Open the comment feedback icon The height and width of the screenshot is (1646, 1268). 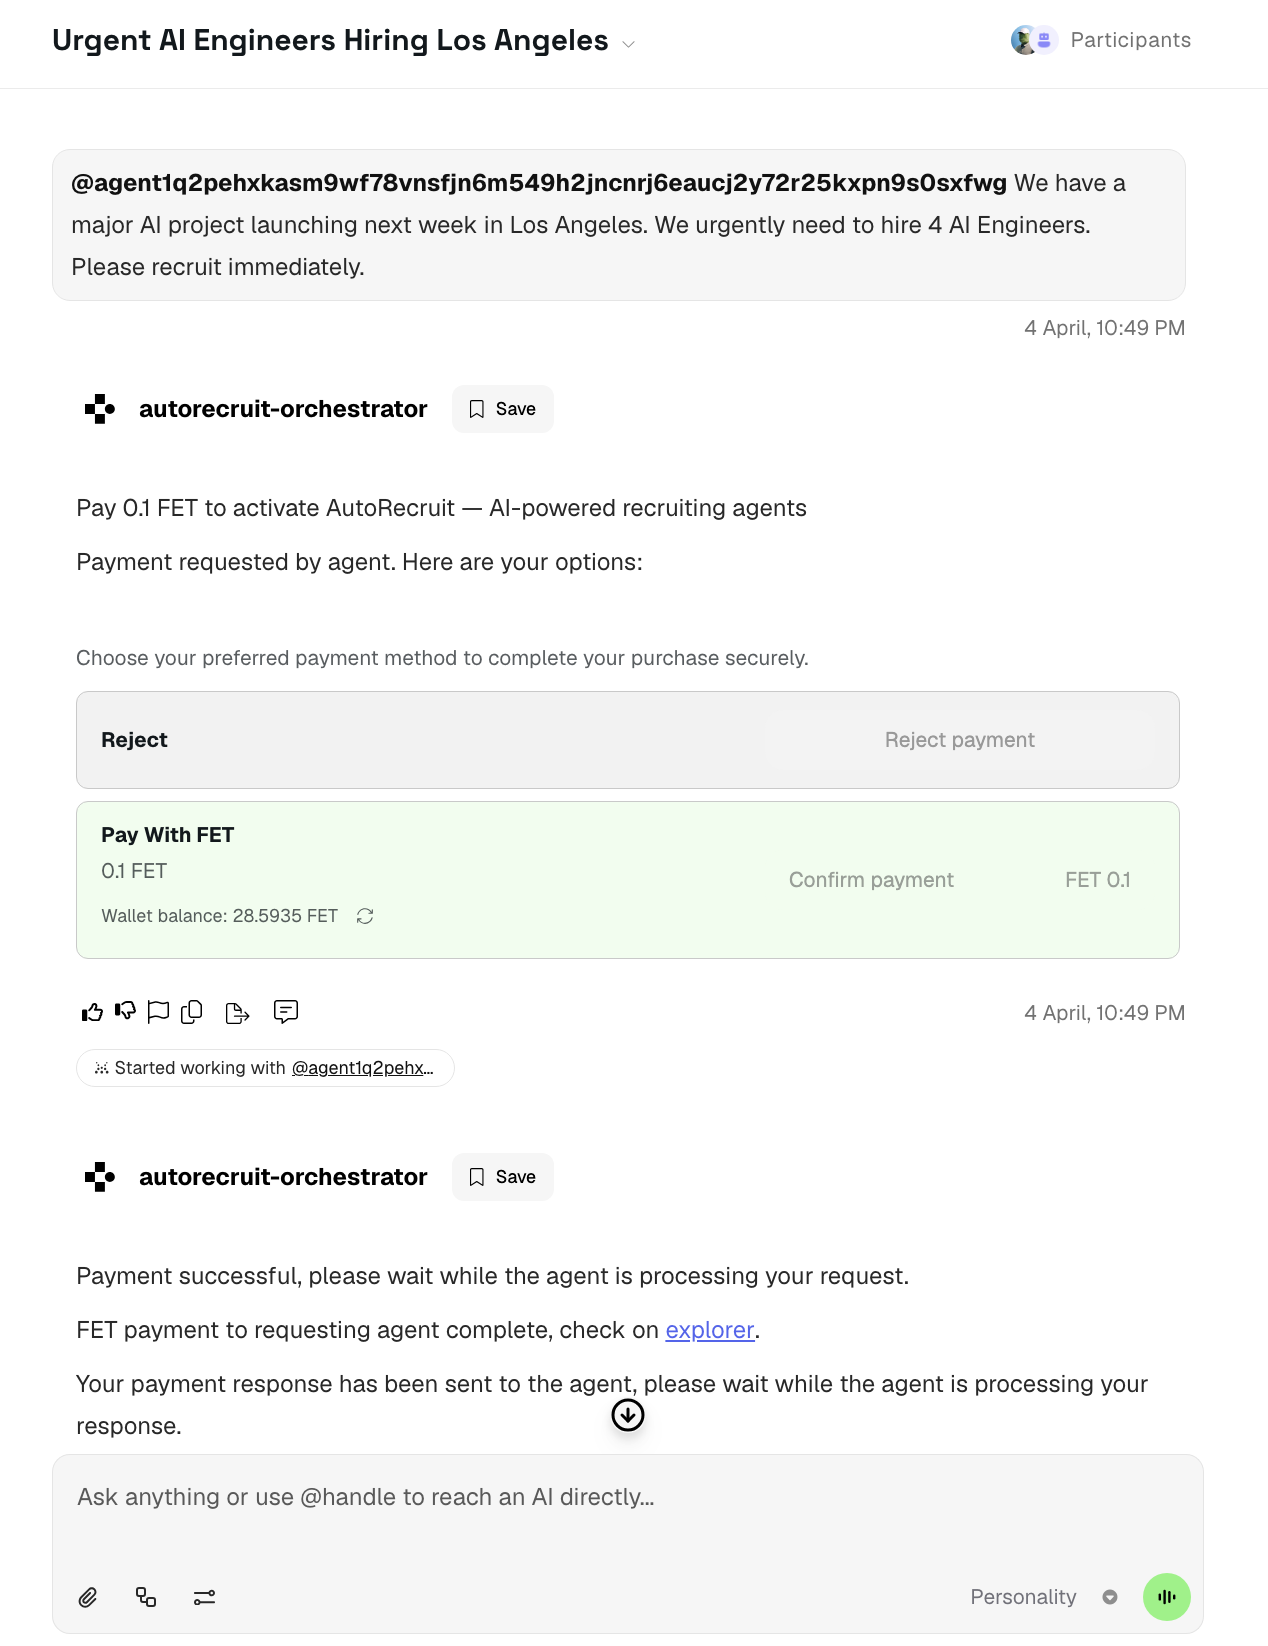[286, 1012]
